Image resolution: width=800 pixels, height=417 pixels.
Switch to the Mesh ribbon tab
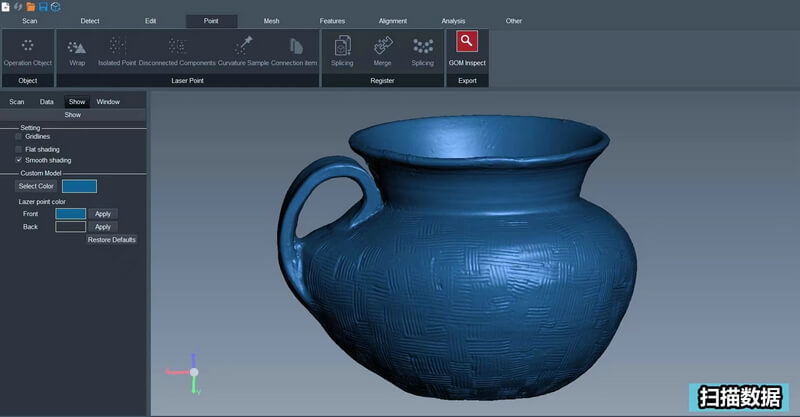pos(271,21)
